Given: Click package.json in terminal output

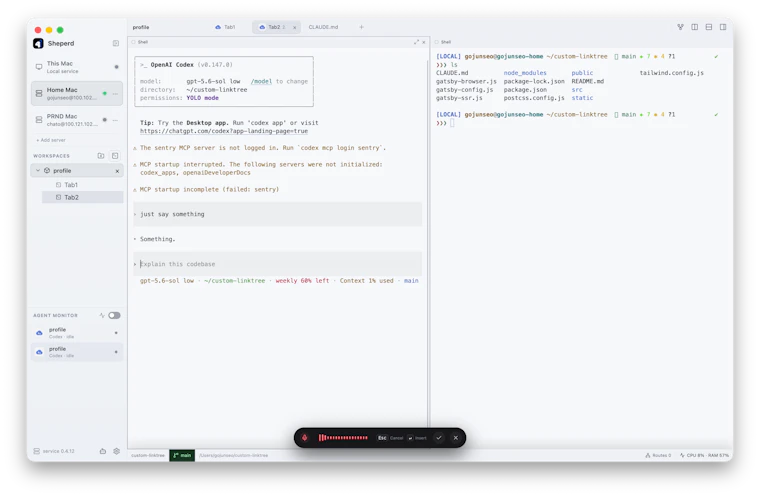Looking at the screenshot, I should tap(525, 90).
